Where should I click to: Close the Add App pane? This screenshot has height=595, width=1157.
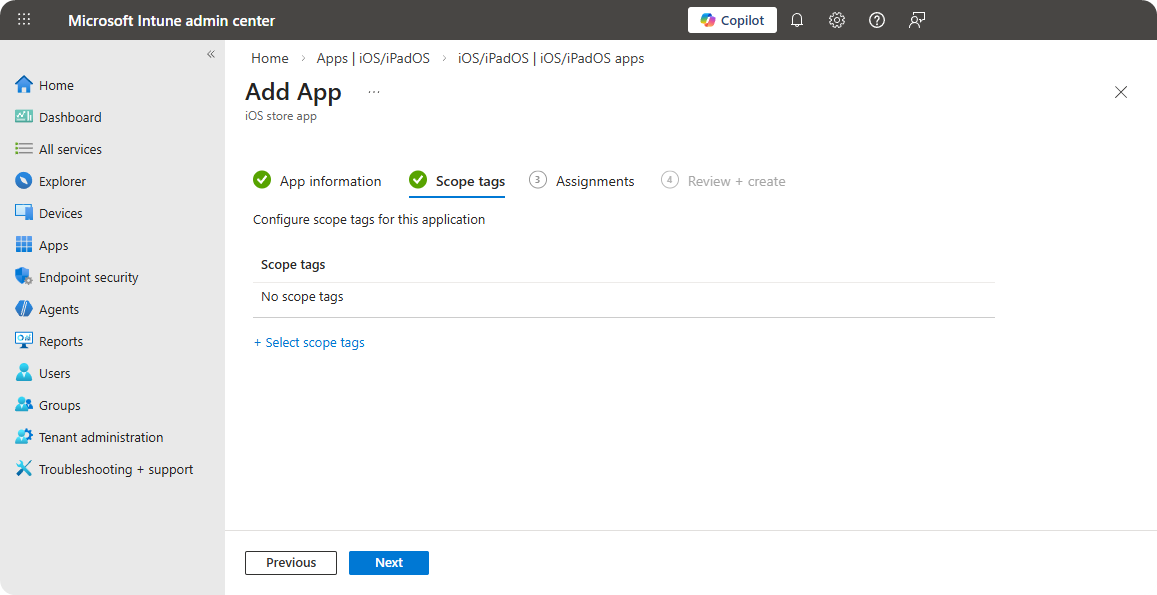[1121, 92]
